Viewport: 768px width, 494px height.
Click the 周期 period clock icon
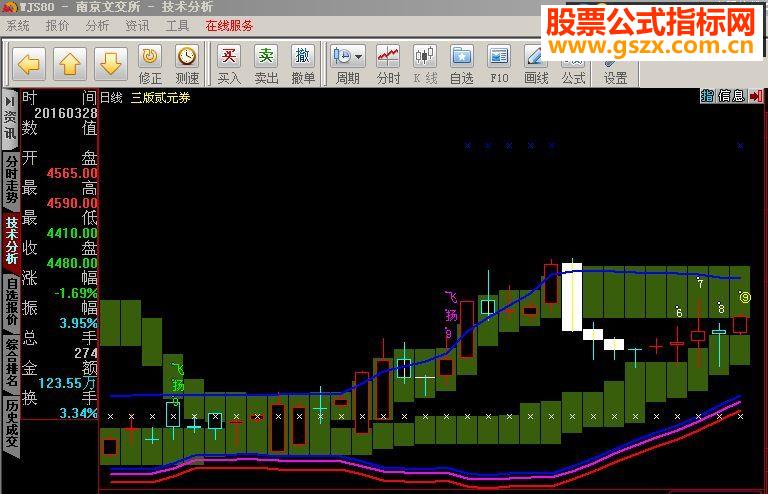[x=342, y=56]
